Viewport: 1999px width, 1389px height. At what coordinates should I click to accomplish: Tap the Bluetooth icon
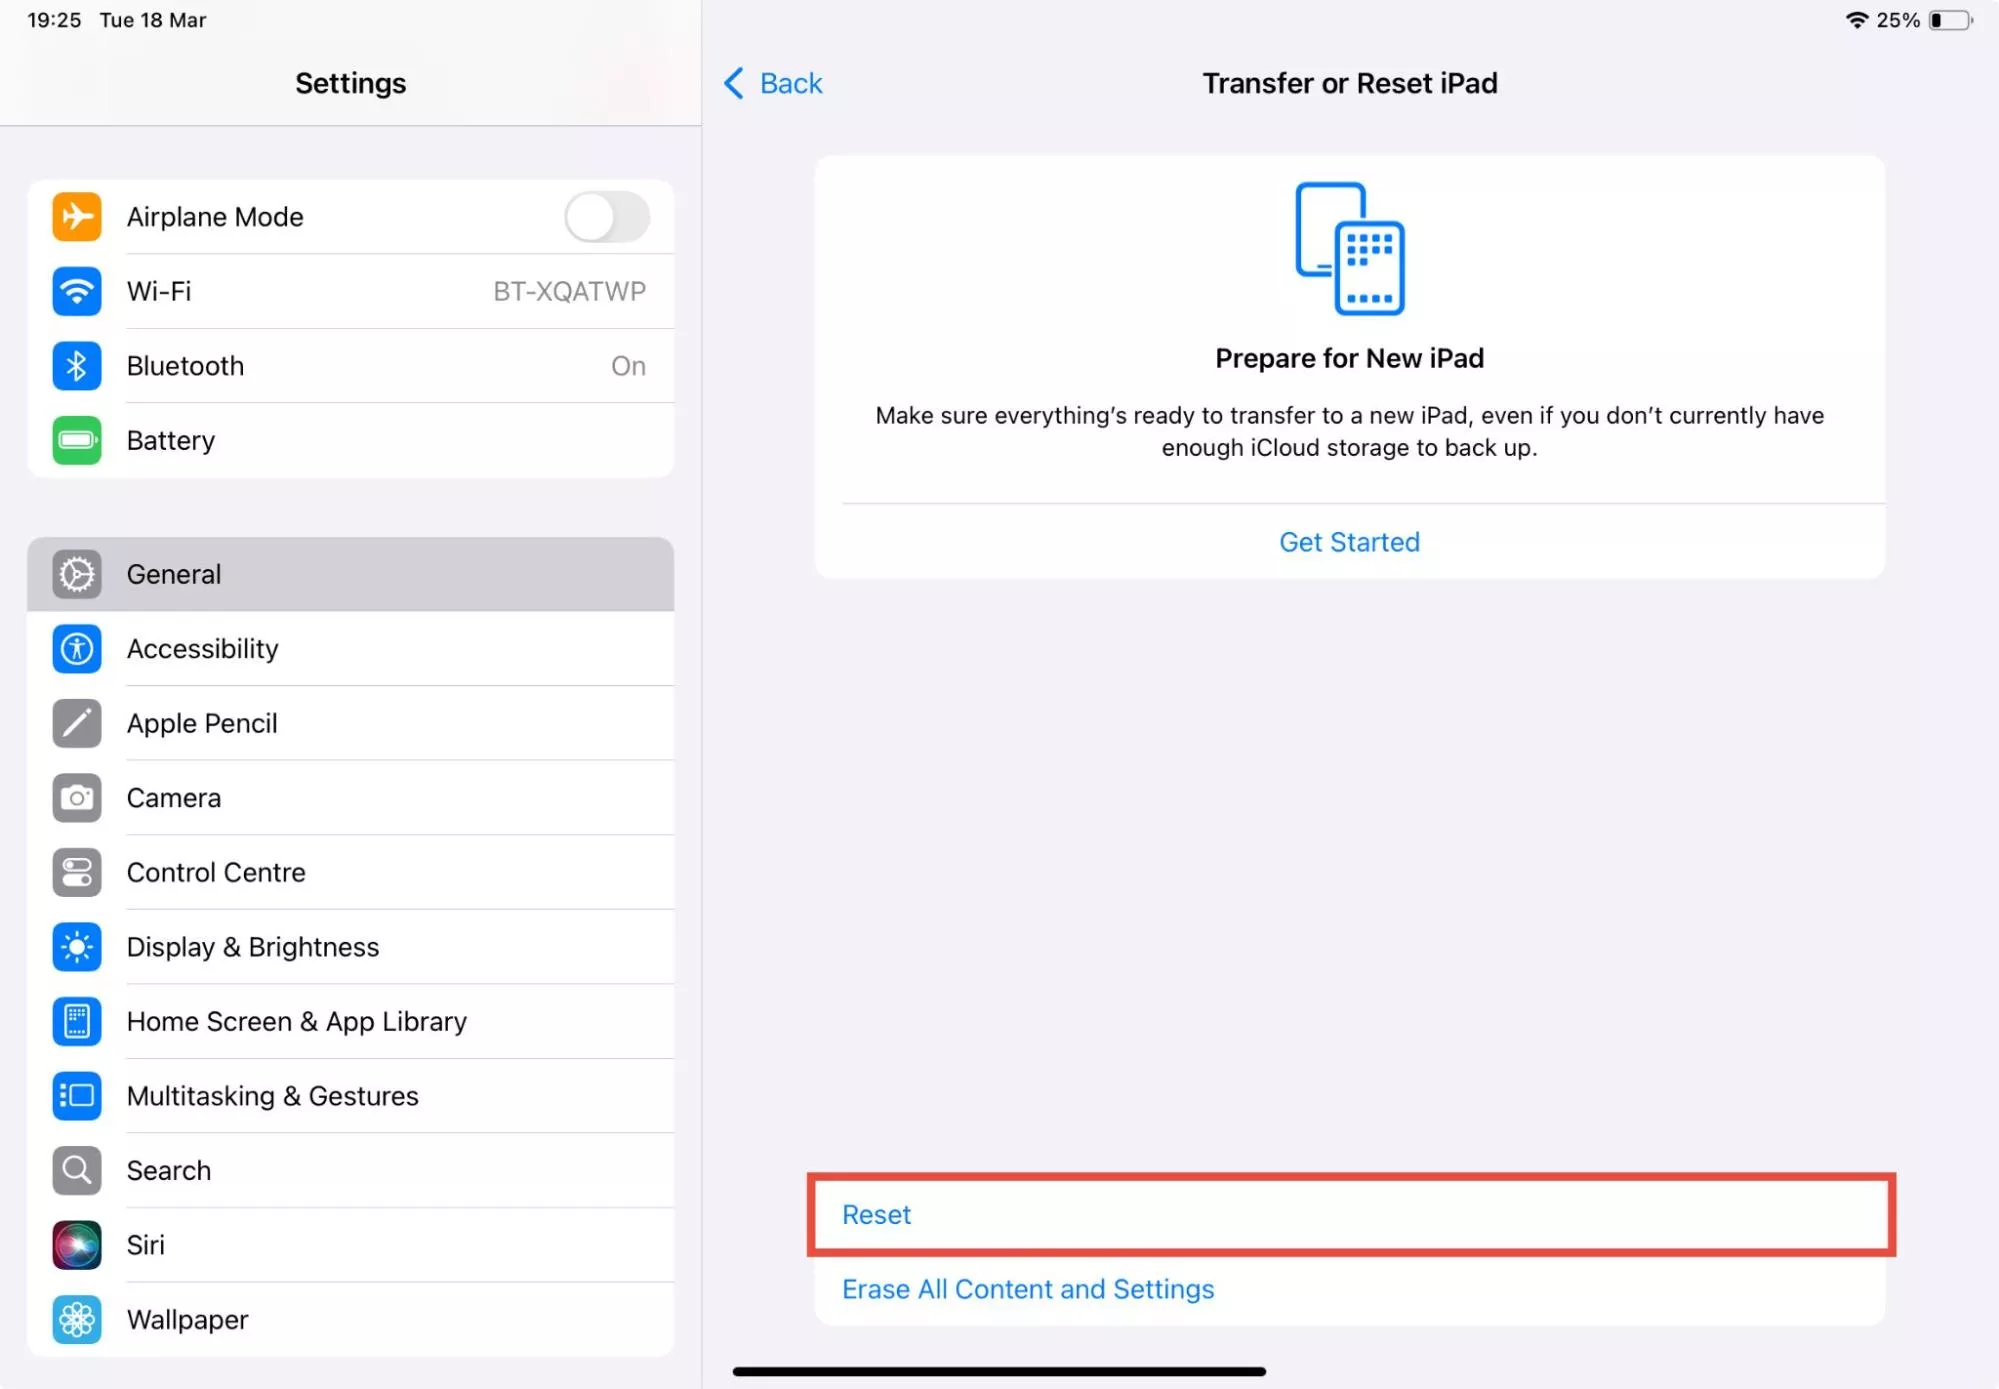(x=77, y=366)
